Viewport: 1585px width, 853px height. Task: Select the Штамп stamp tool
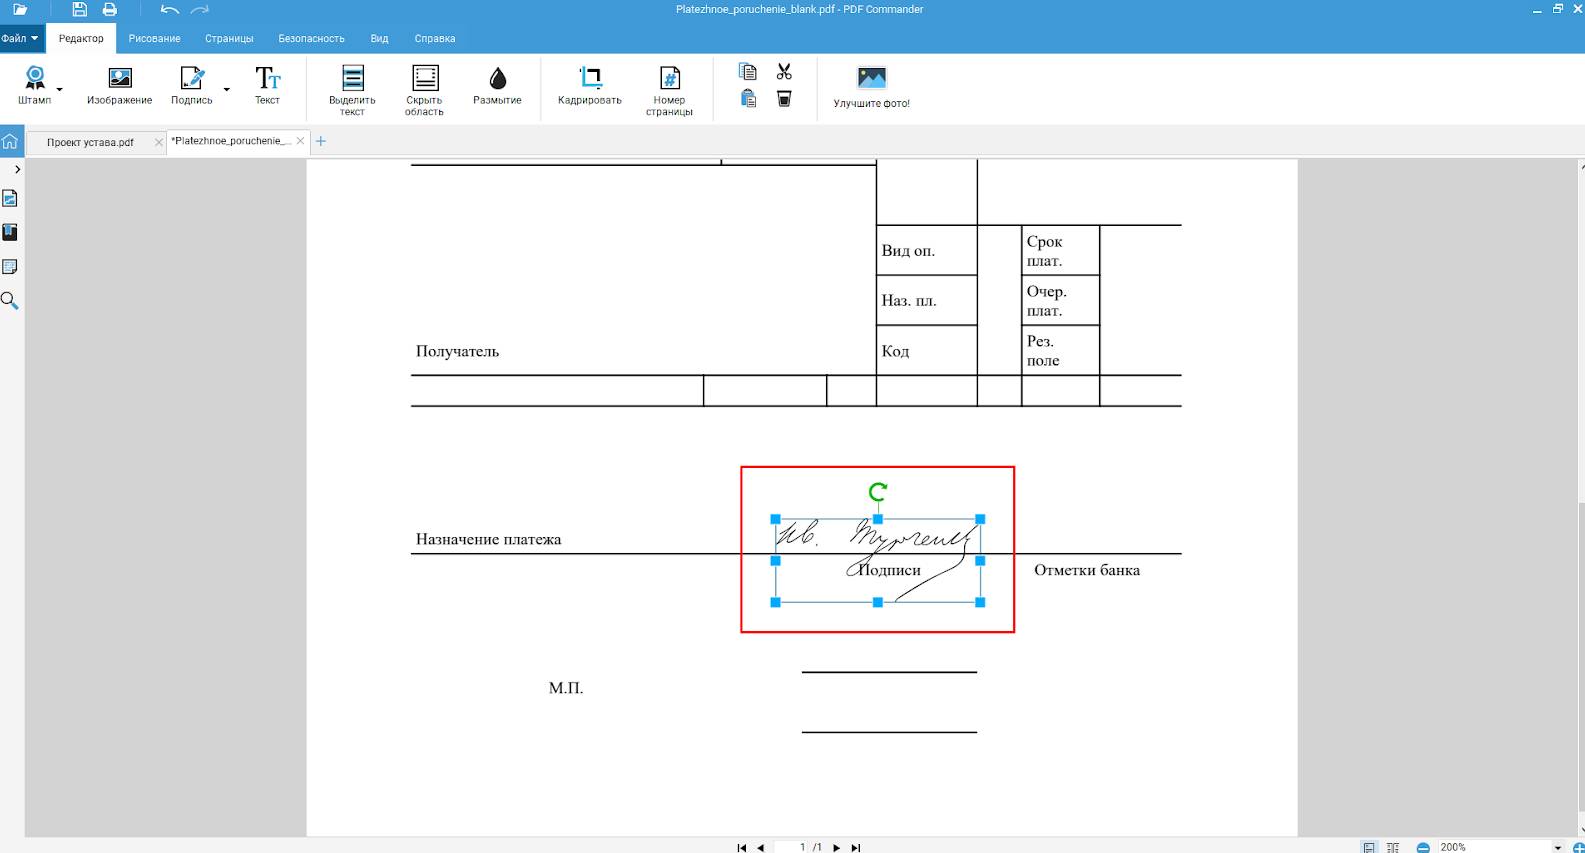[34, 85]
